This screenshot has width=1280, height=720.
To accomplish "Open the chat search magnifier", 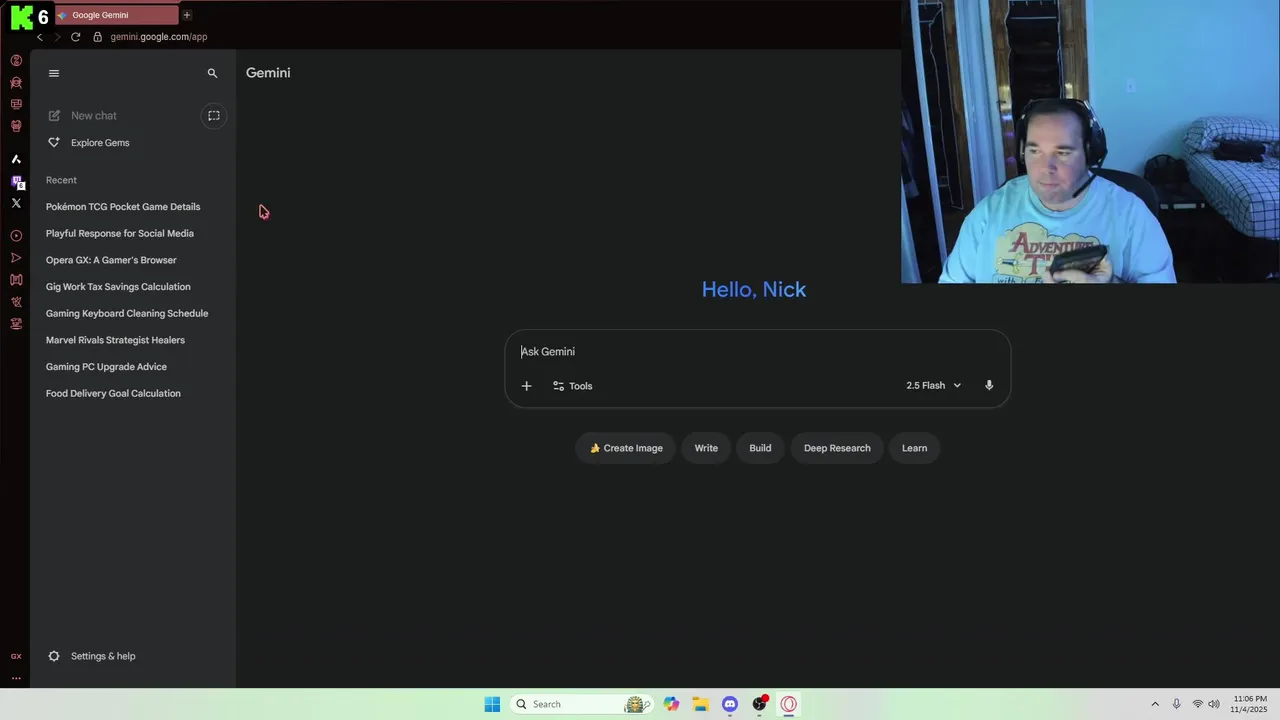I will [x=212, y=73].
